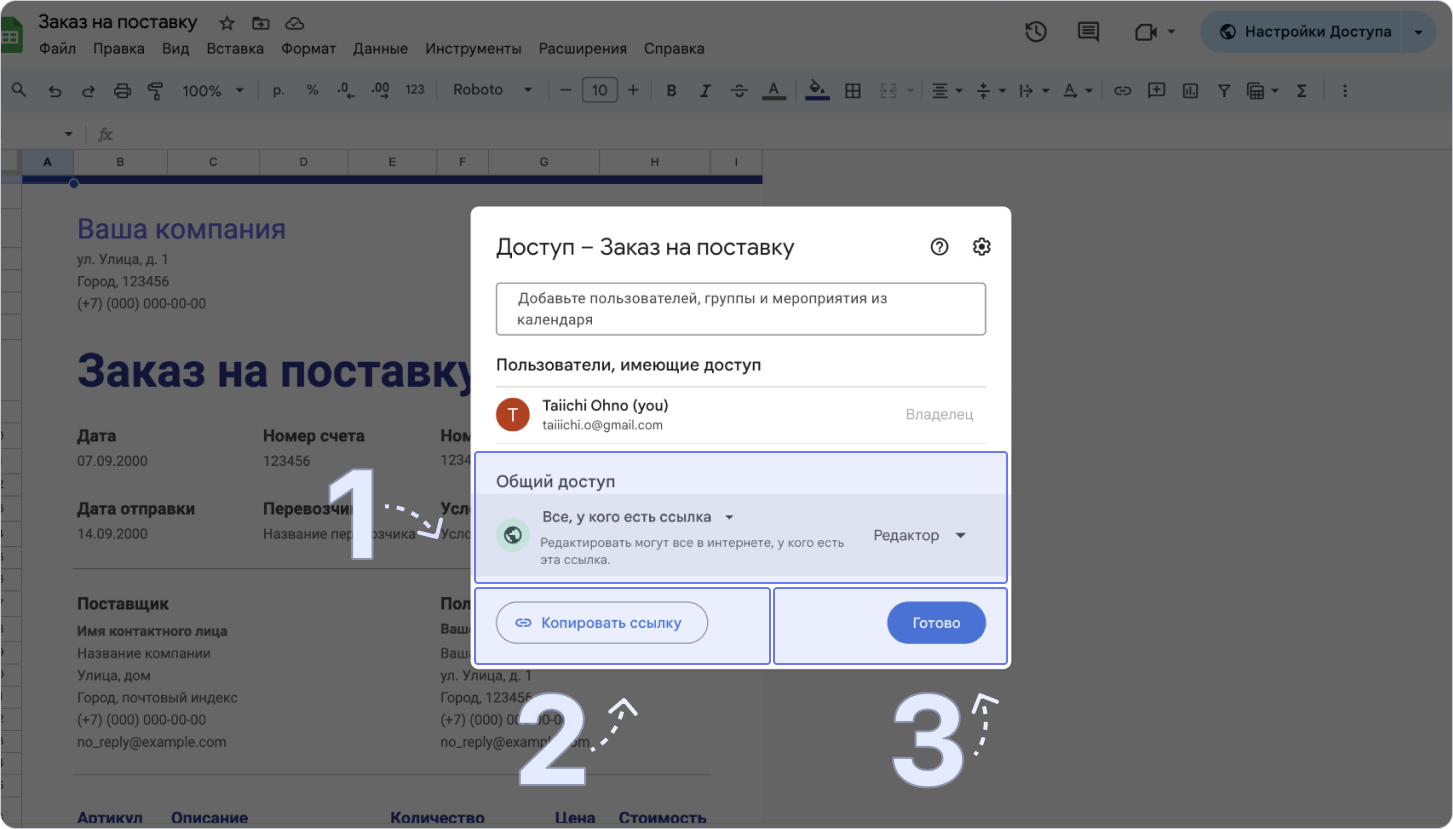
Task: Open the Вставка menu
Action: 235,48
